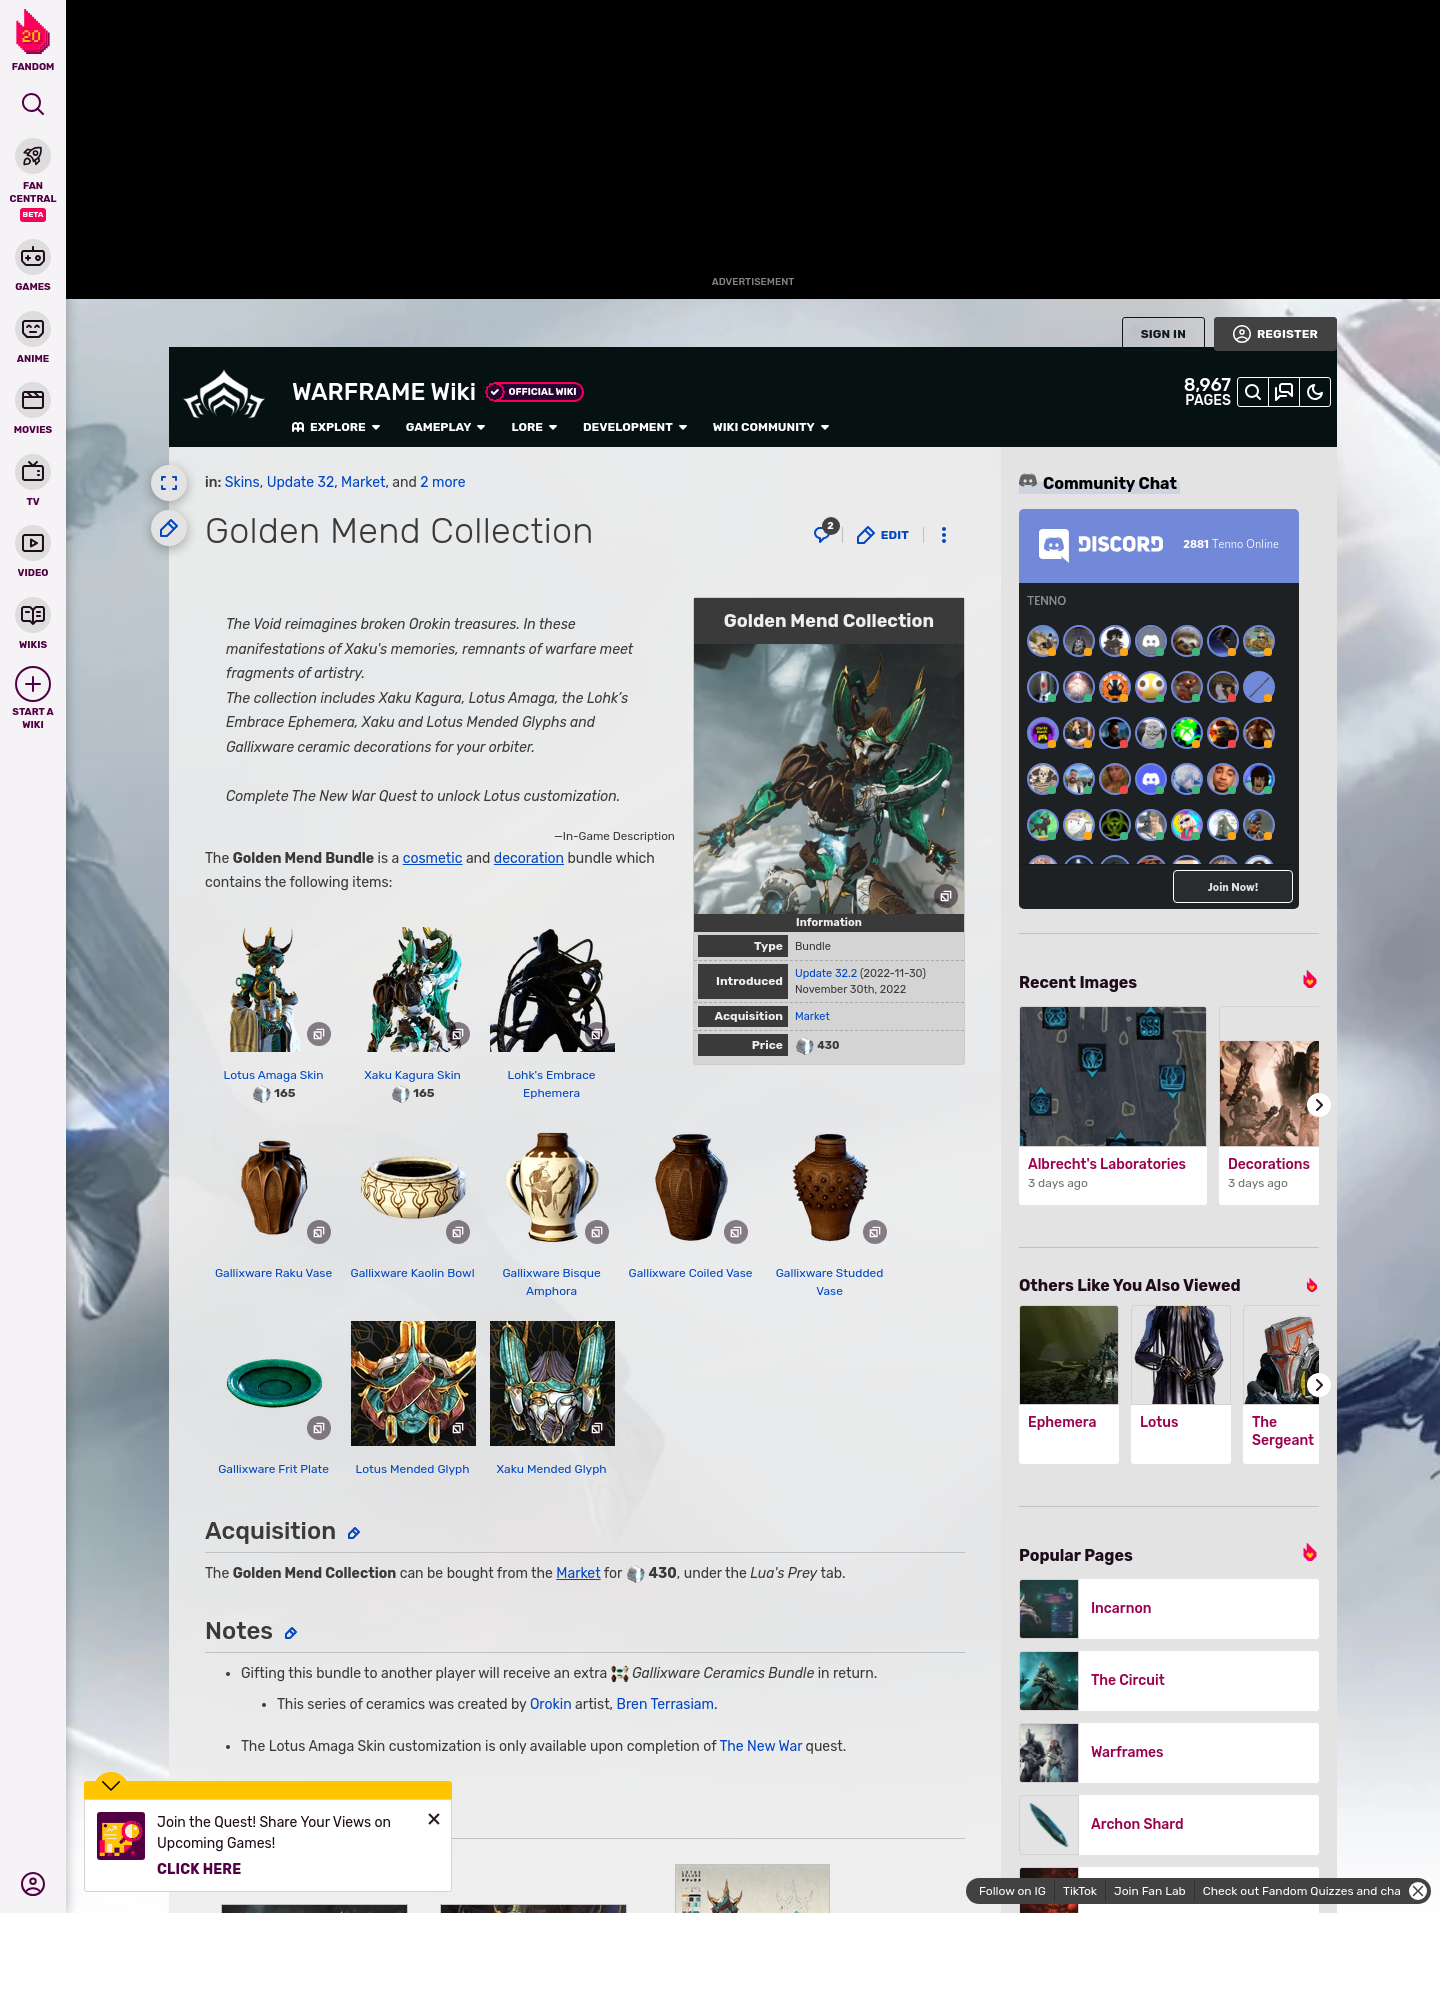Open the wiki discussions icon in header
The width and height of the screenshot is (1440, 2000).
pyautogui.click(x=1284, y=392)
